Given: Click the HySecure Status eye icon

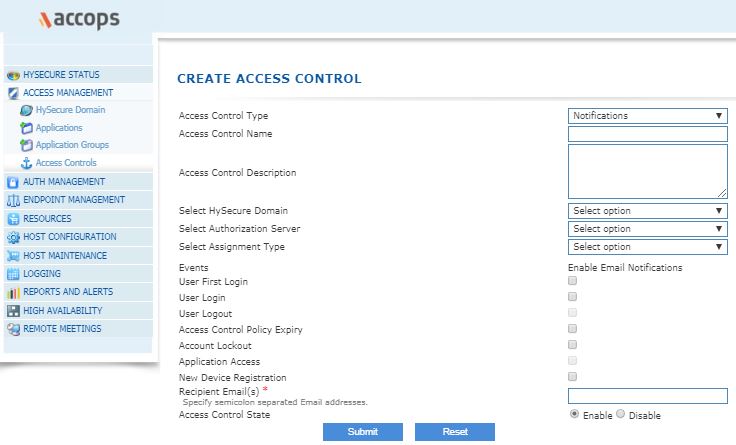Looking at the screenshot, I should (x=13, y=75).
